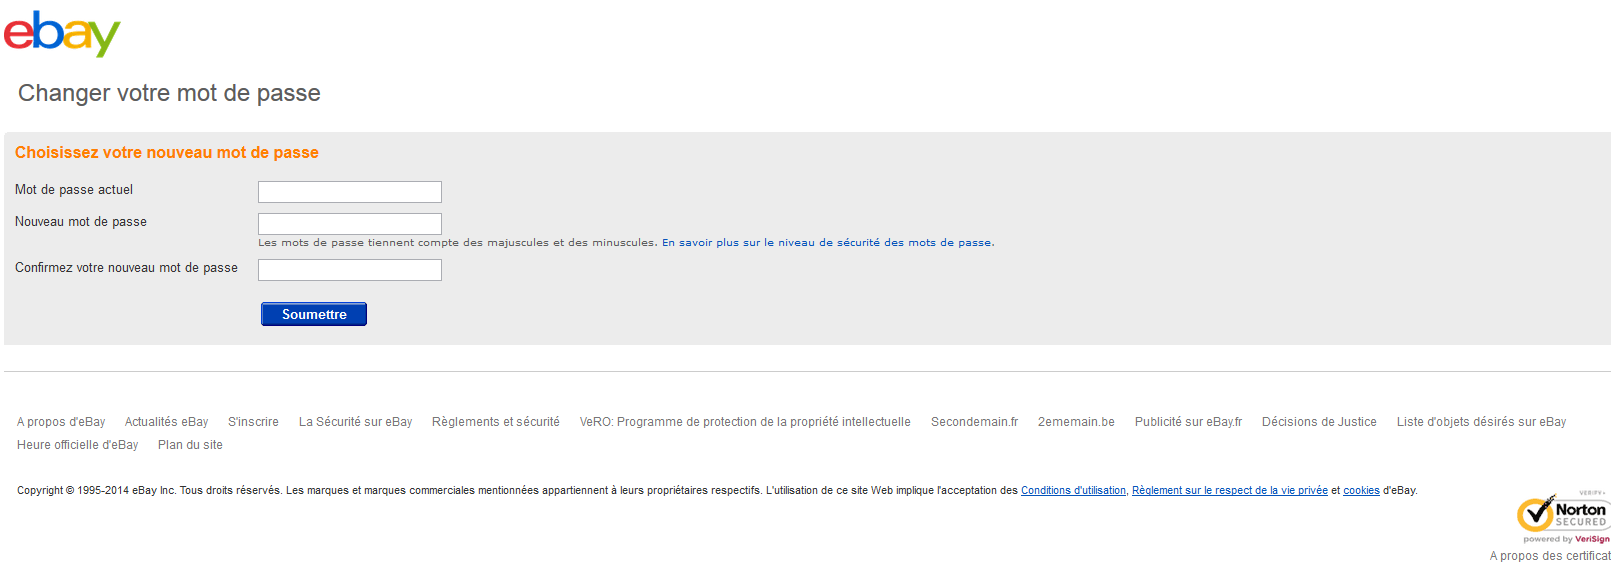Click the 'Nouveau mot de passe' input
1611x588 pixels.
349,224
